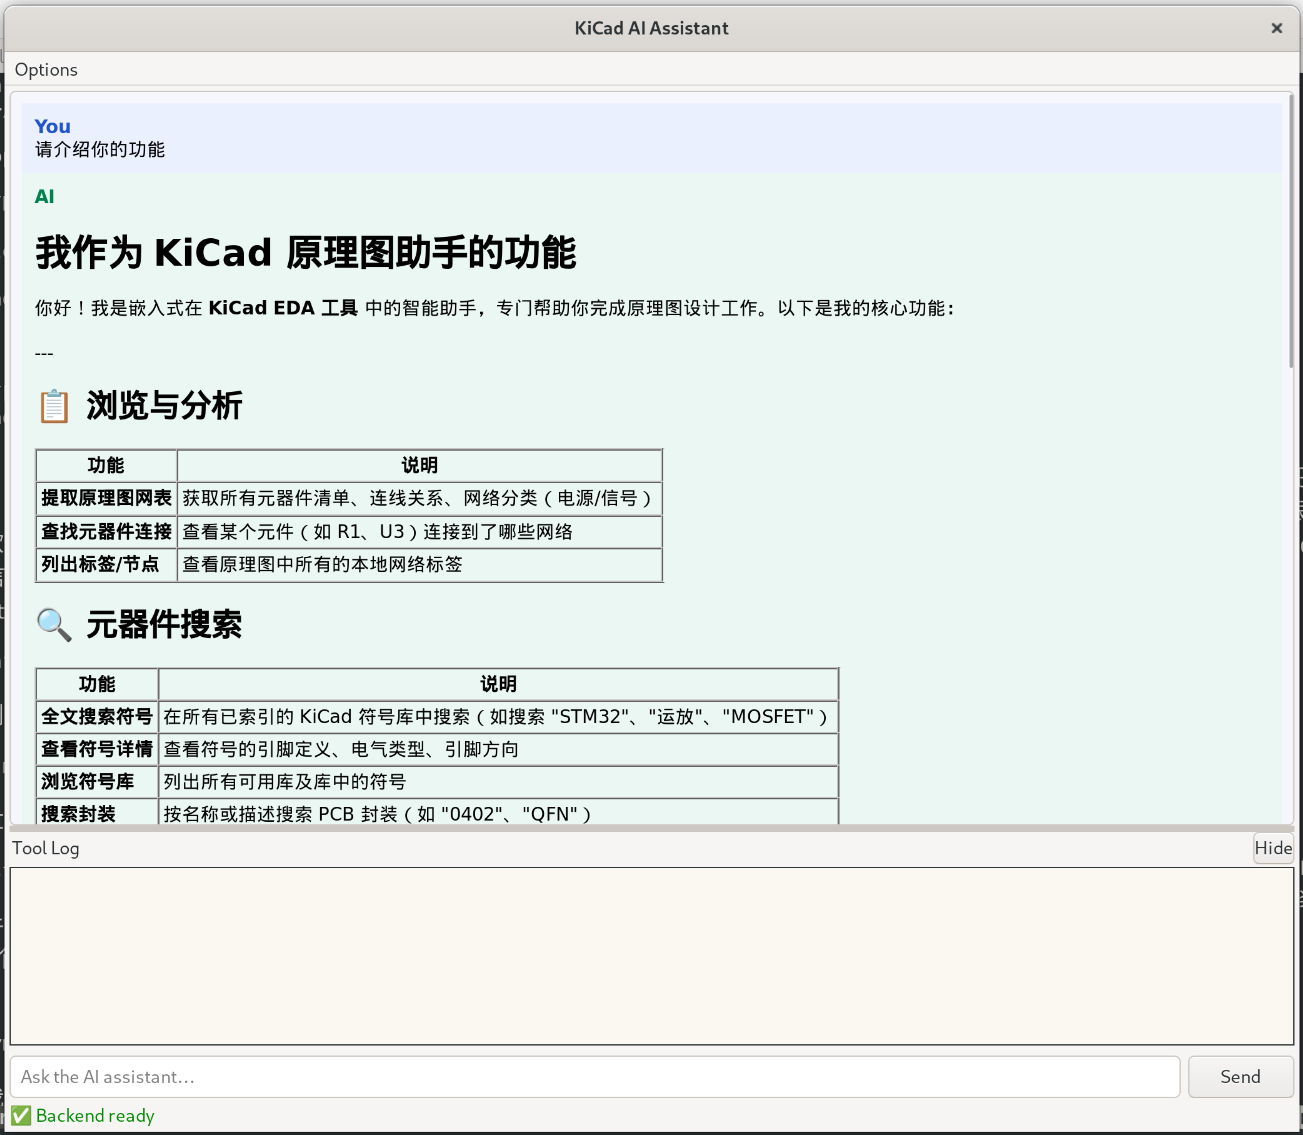Viewport: 1303px width, 1135px height.
Task: Click the Send button
Action: coord(1240,1077)
